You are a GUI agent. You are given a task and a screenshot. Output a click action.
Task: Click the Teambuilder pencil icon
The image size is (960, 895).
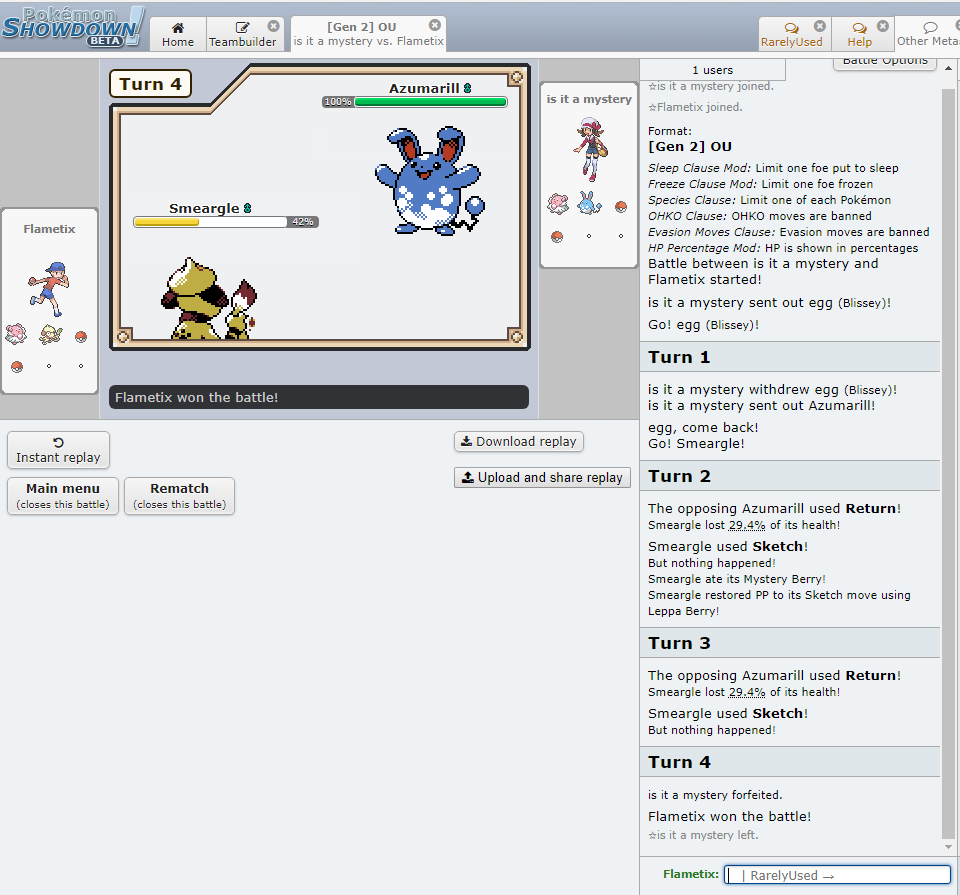(242, 28)
